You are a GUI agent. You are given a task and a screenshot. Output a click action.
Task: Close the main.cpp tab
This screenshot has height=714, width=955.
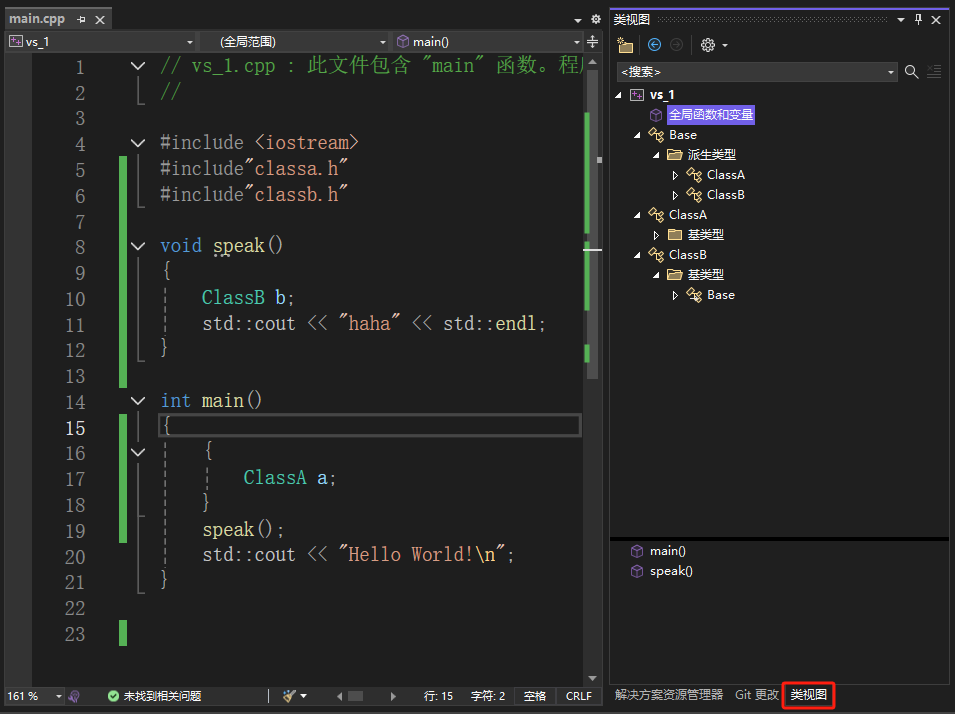(x=100, y=19)
